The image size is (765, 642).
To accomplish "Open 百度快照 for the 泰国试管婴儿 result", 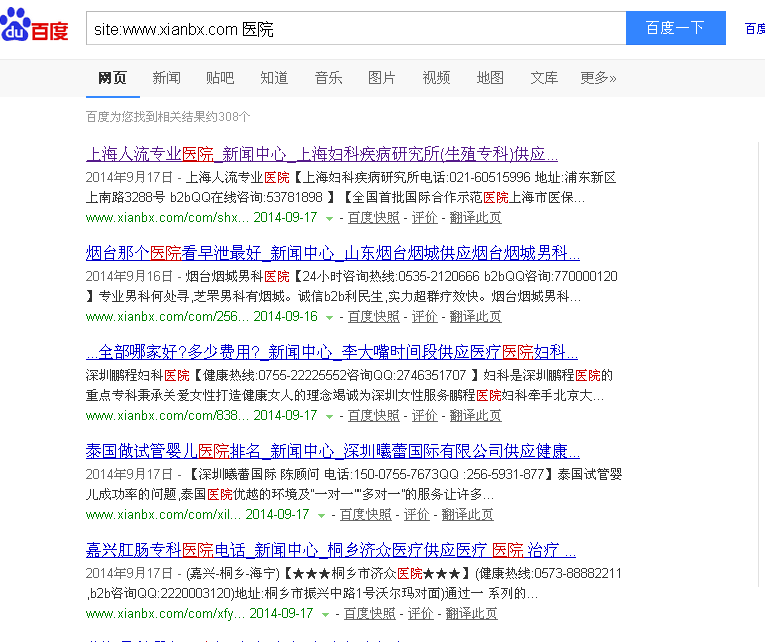I will click(366, 515).
